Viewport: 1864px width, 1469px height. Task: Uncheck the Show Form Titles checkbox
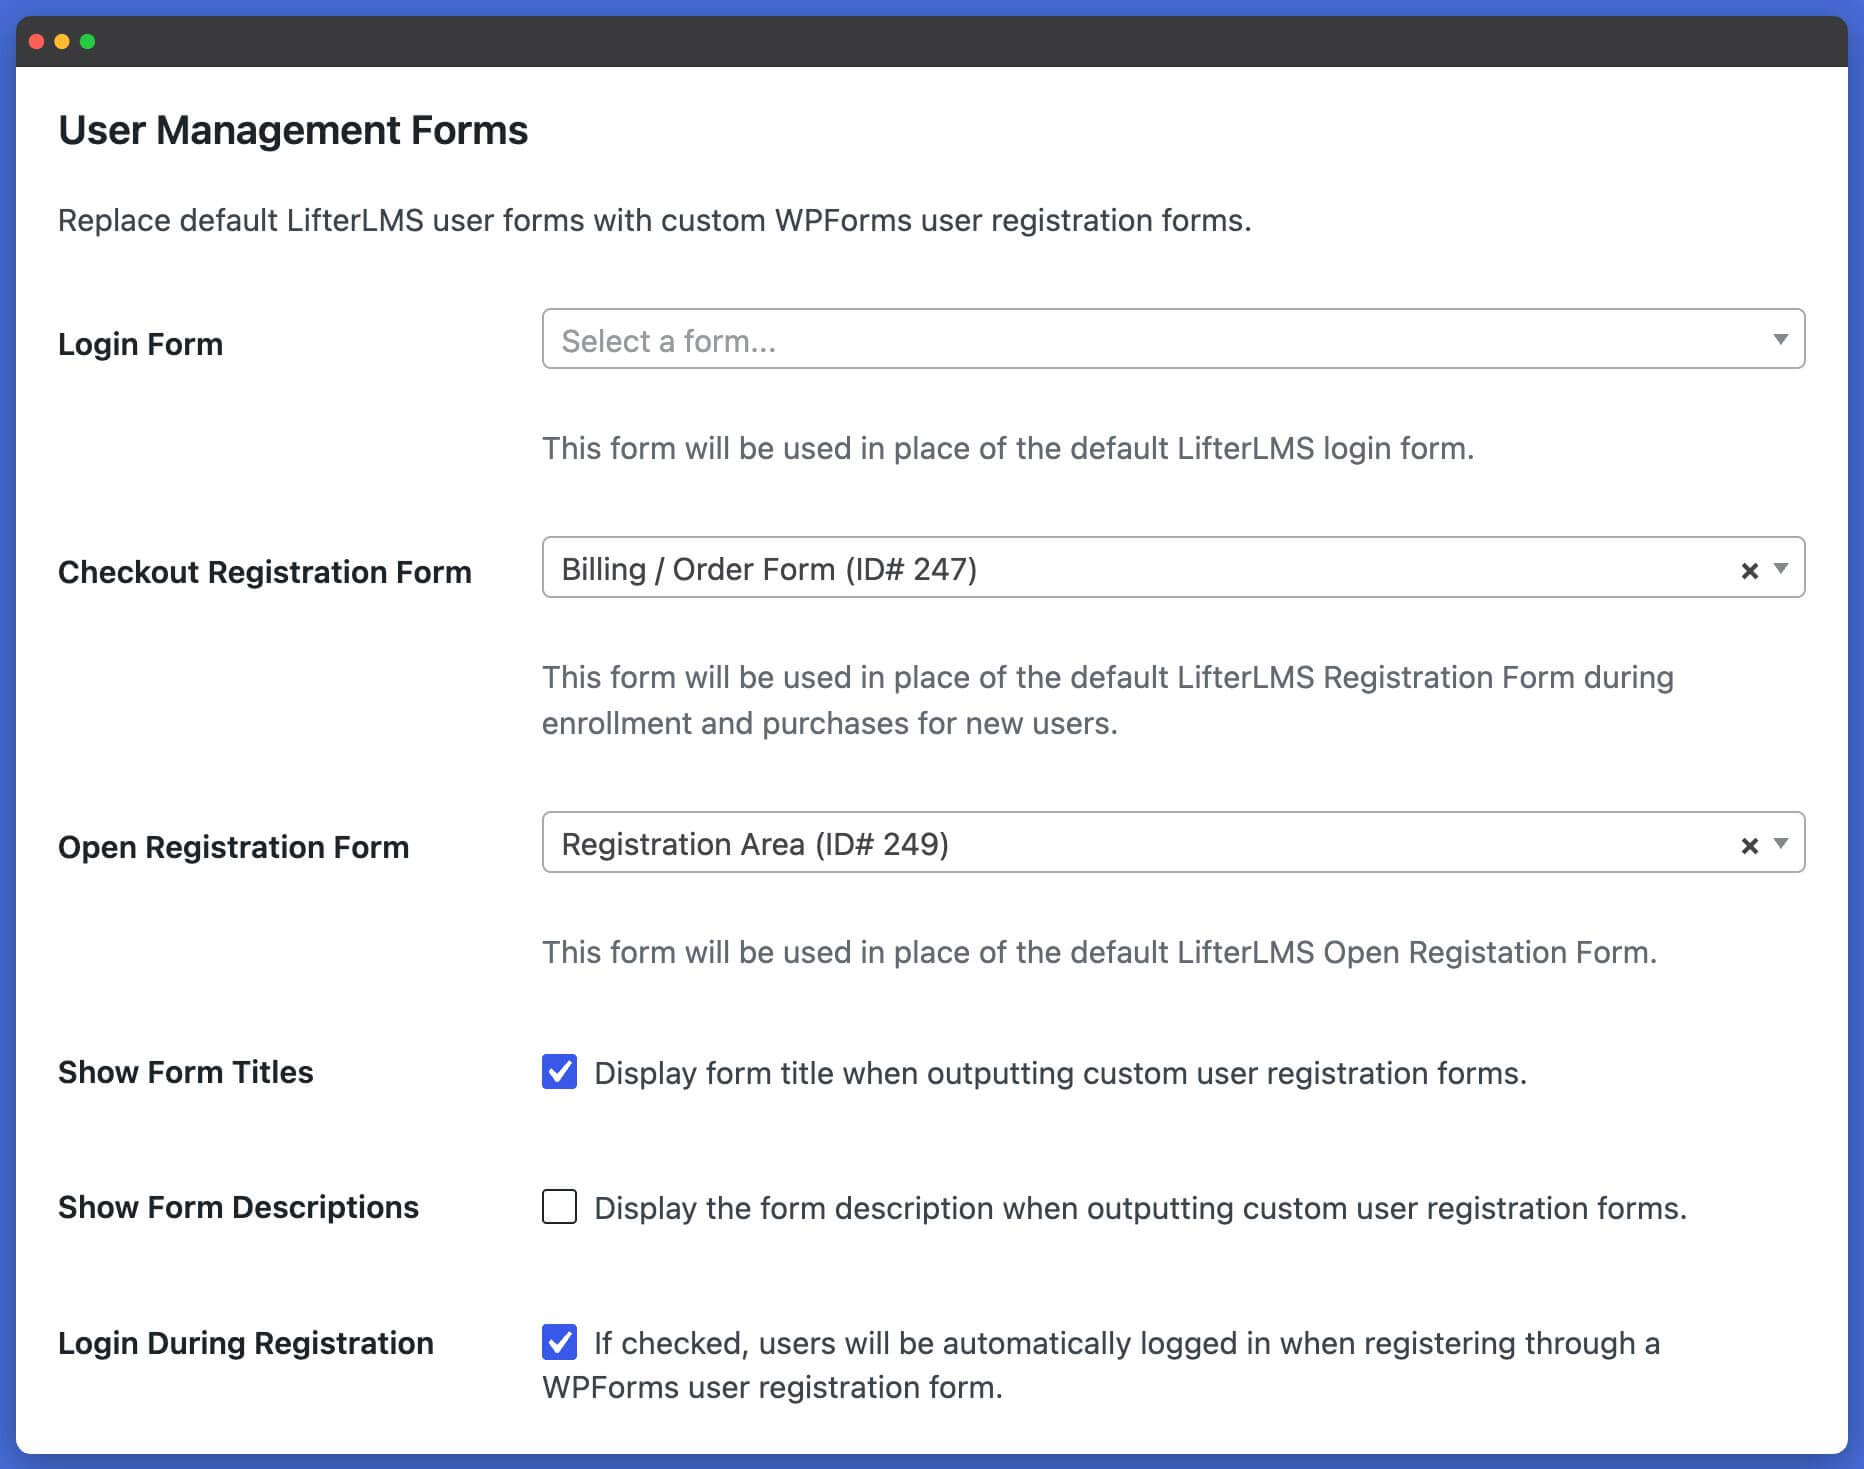[x=559, y=1071]
